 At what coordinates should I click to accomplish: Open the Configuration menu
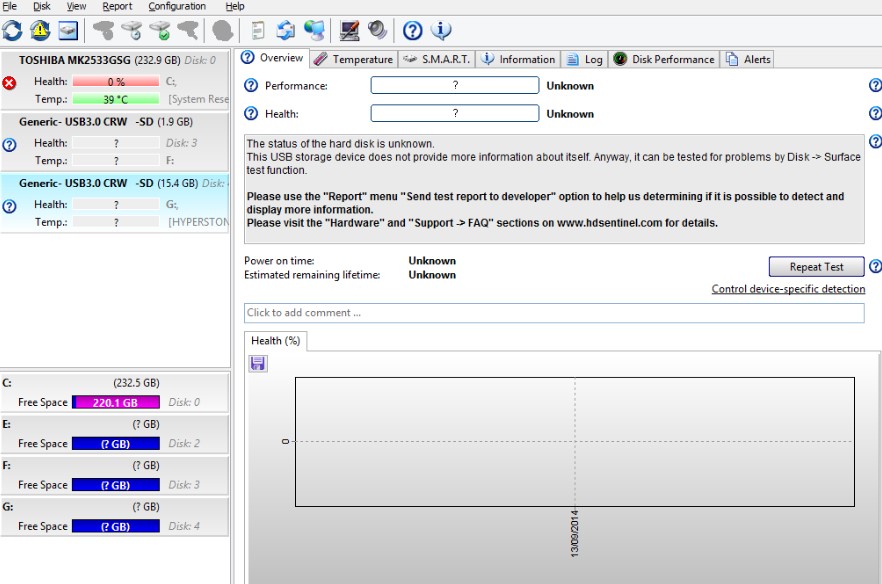[x=177, y=7]
